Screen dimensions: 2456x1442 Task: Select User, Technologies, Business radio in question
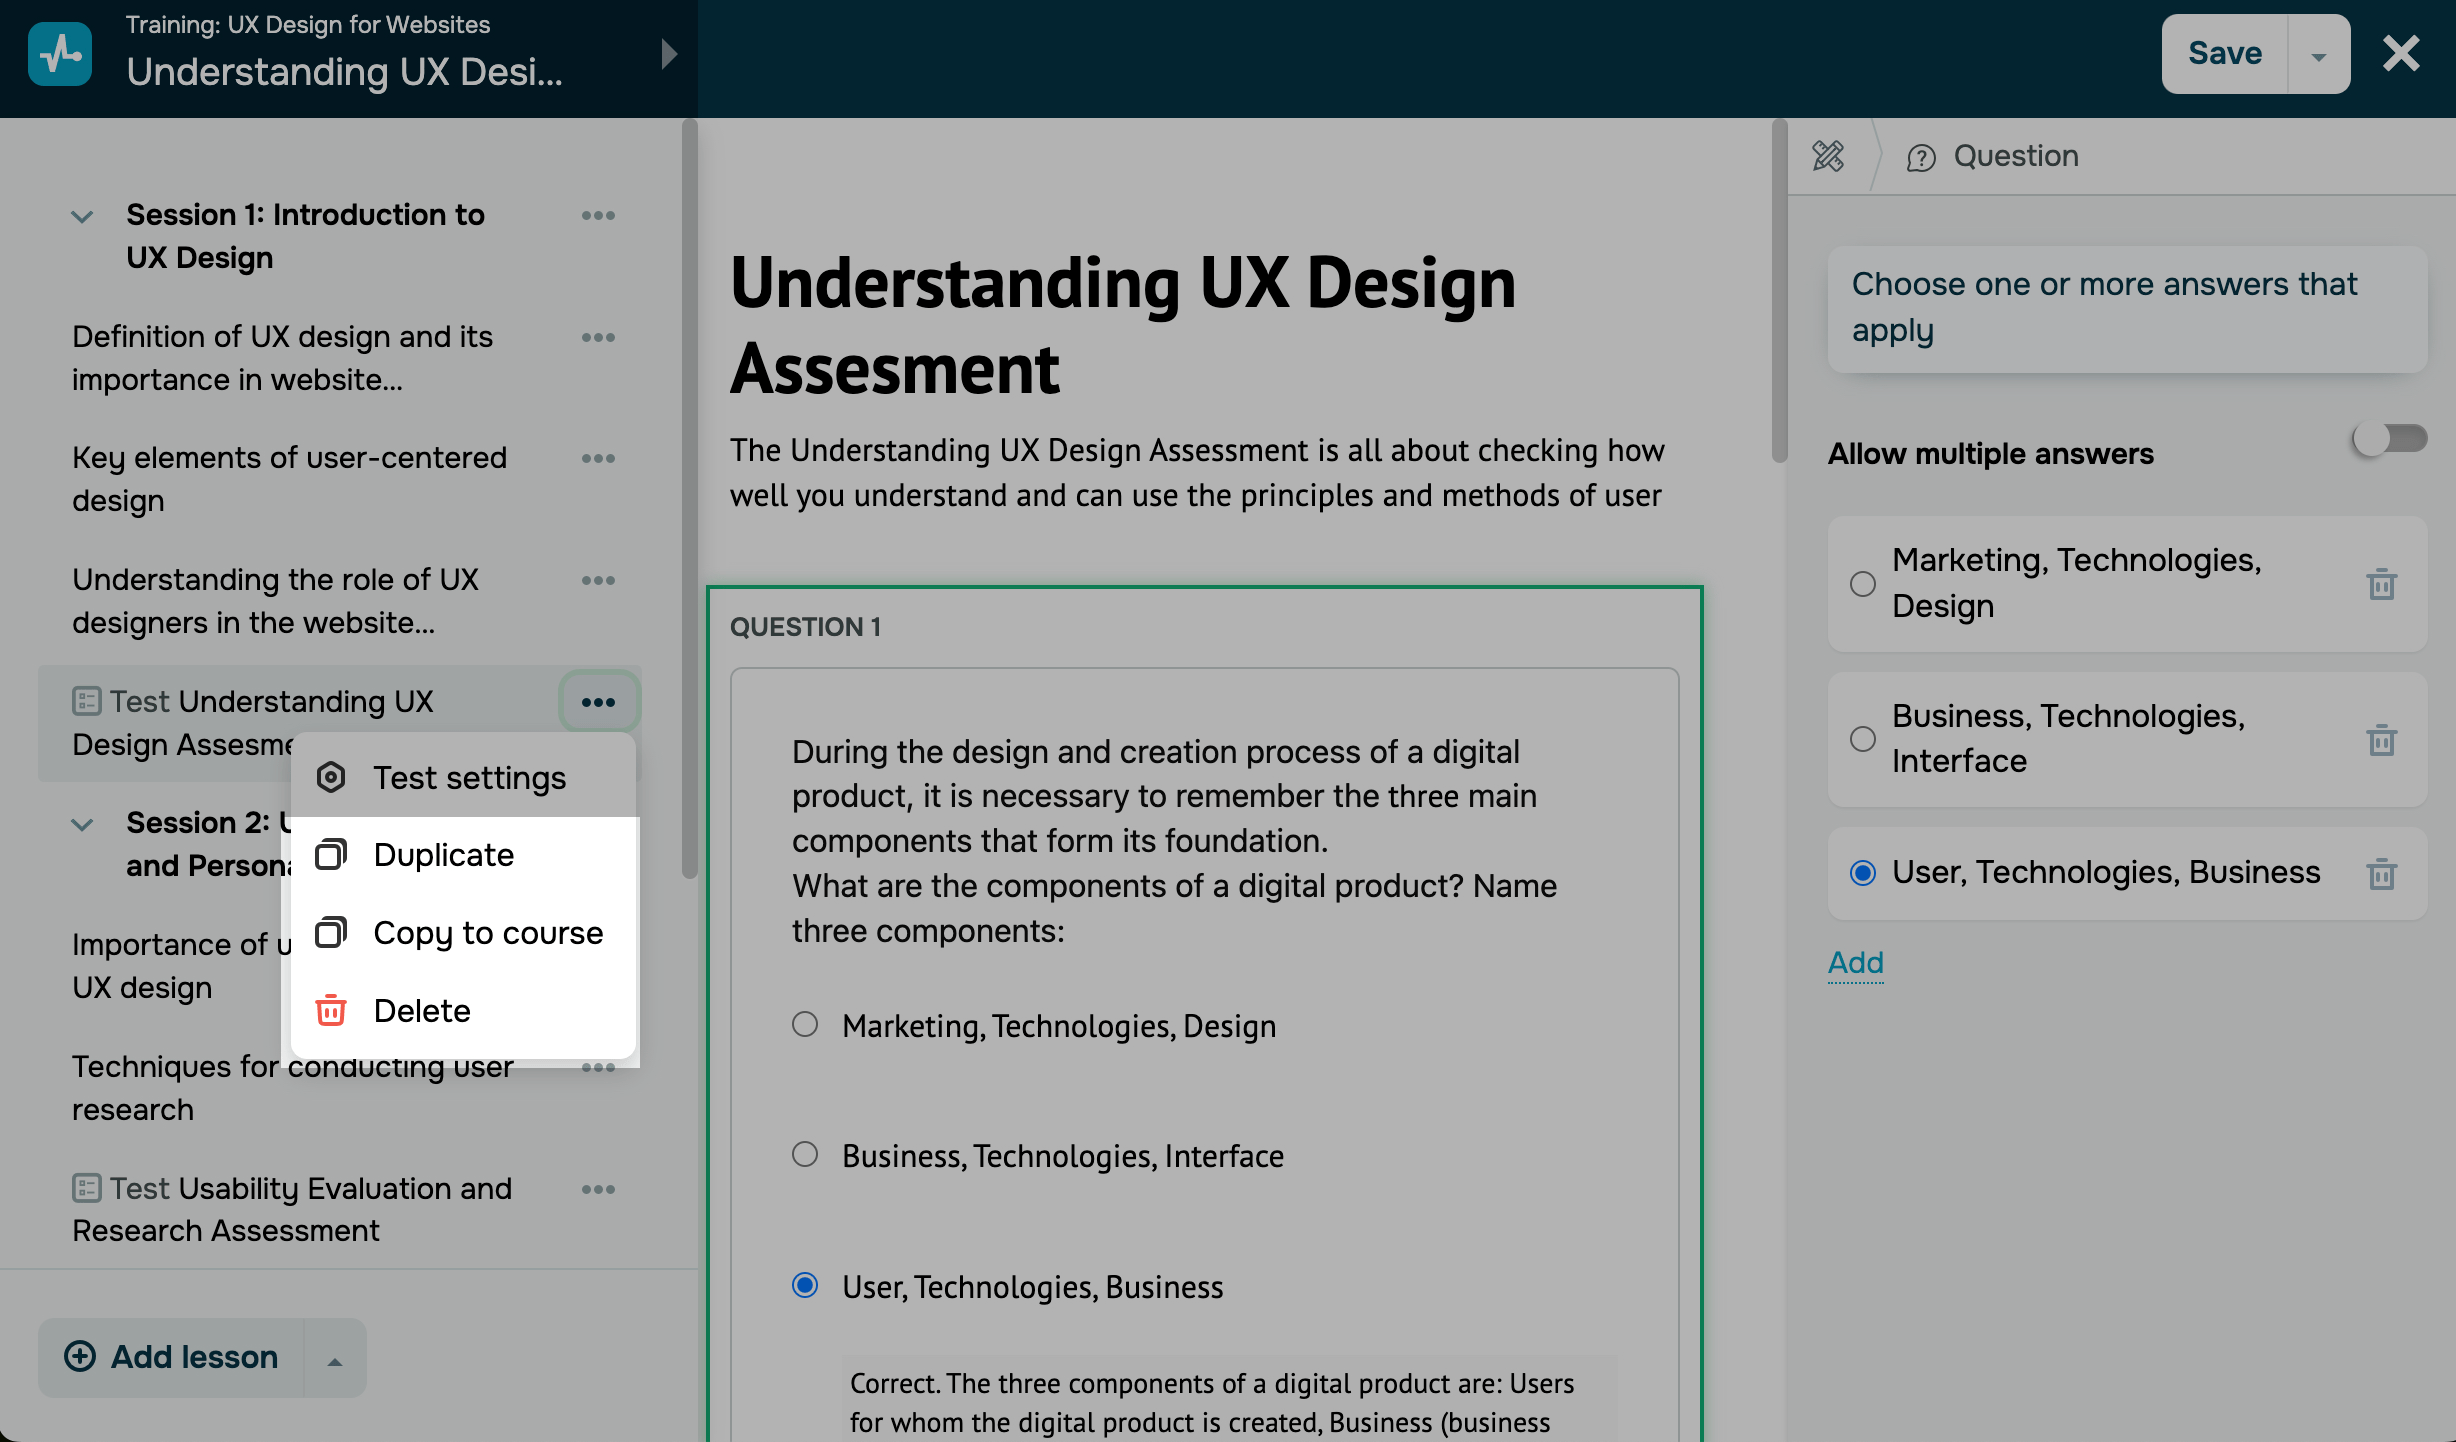coord(805,1286)
